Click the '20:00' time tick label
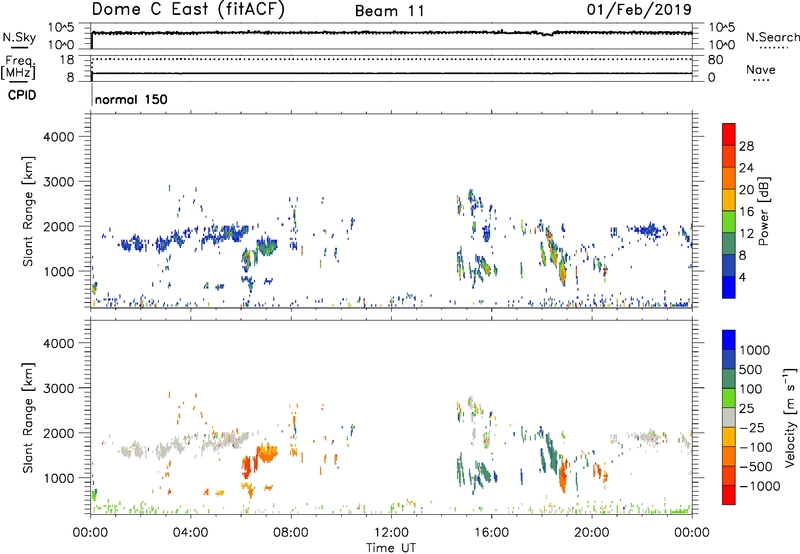This screenshot has height=554, width=800. (x=591, y=533)
